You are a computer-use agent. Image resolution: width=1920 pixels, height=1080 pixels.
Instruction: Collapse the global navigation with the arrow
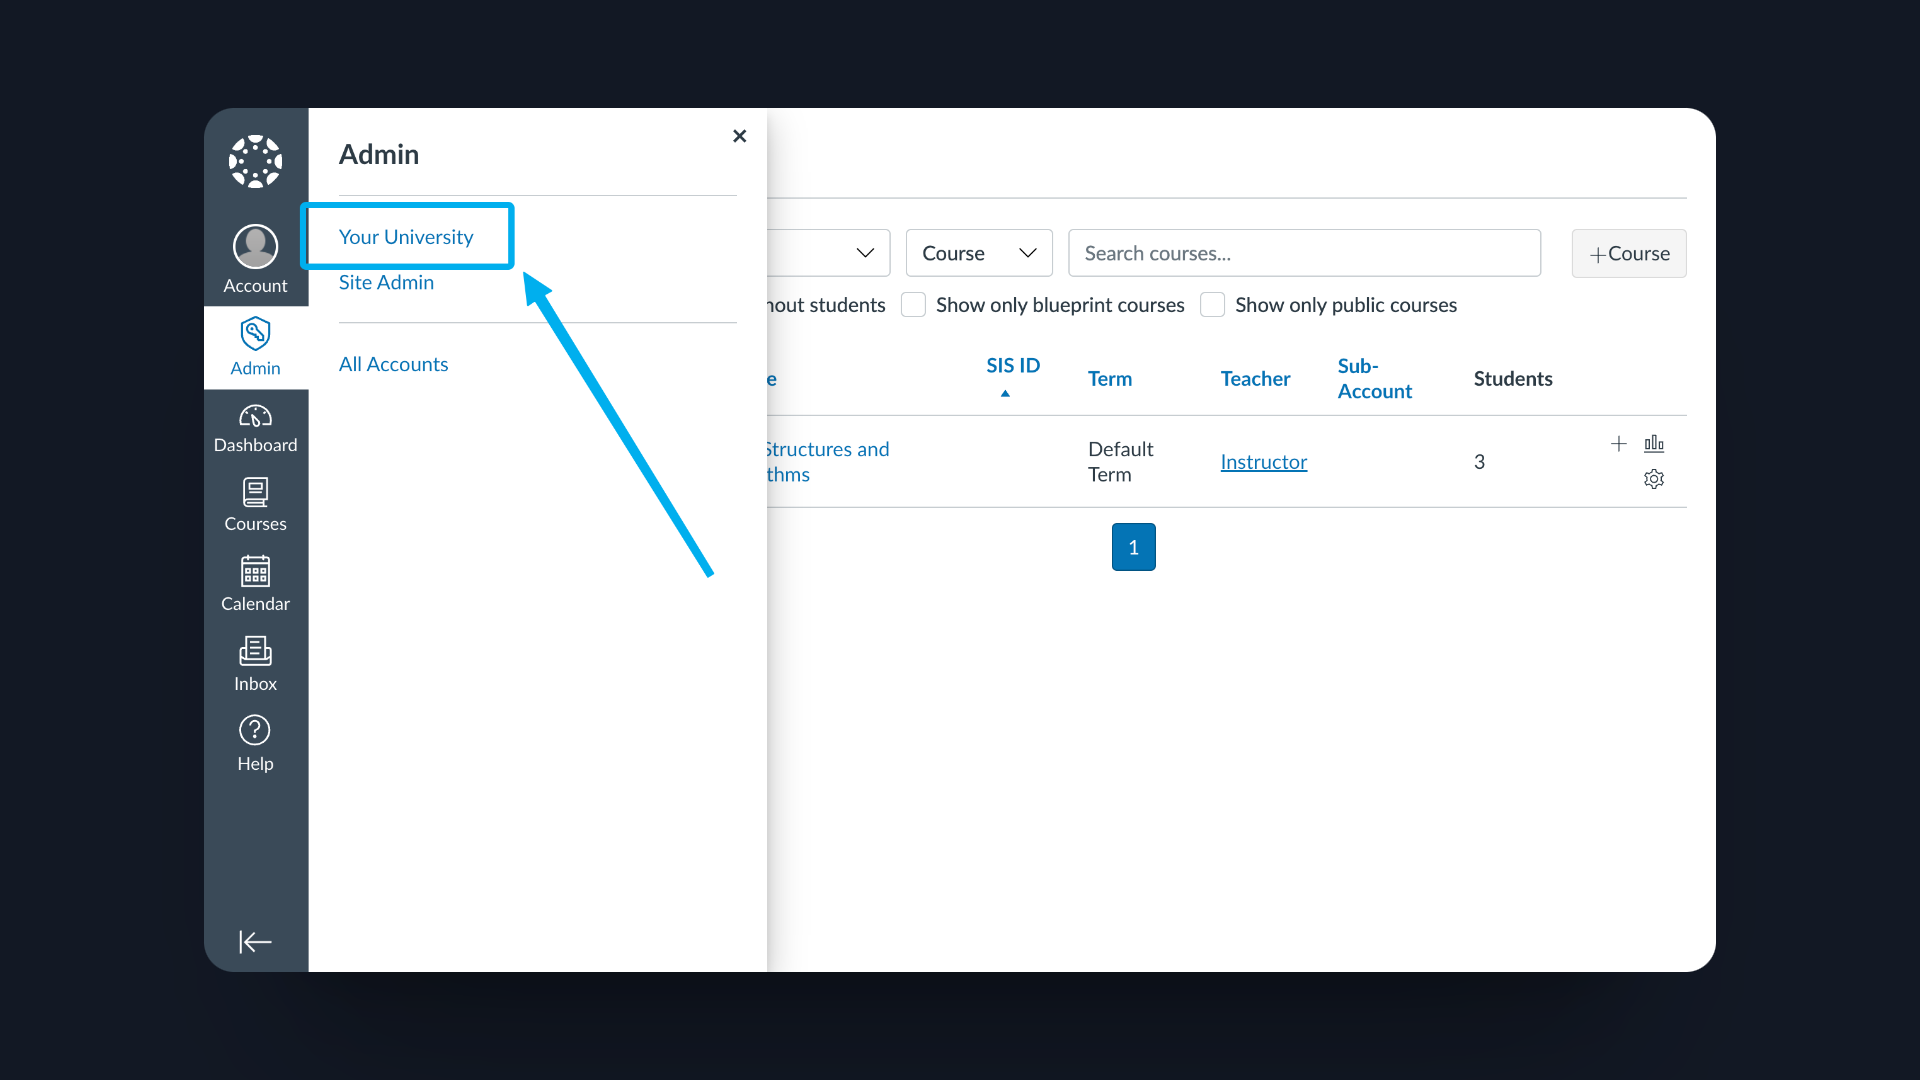tap(255, 941)
